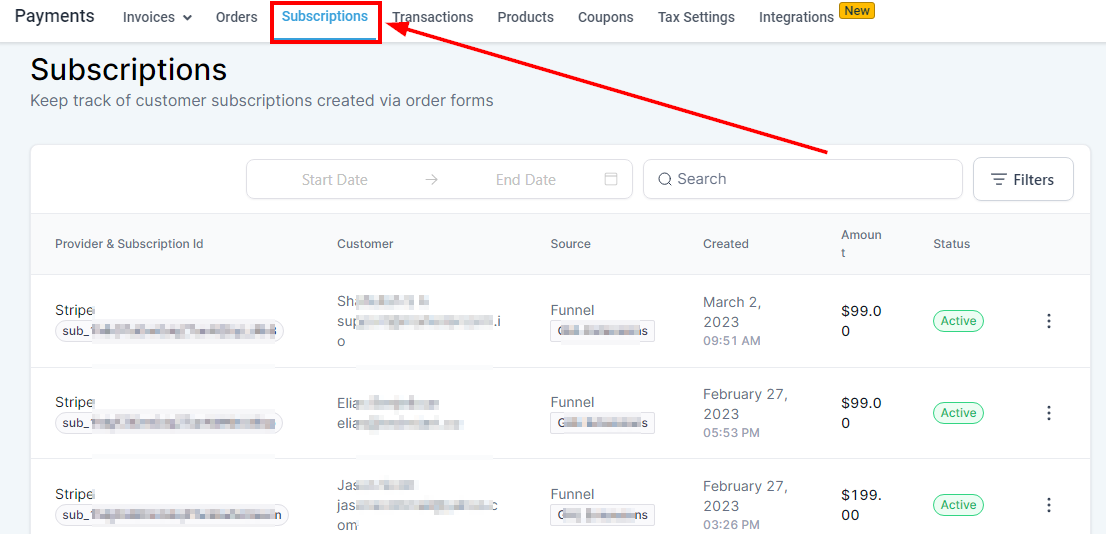Click the subscription ID chip in March 2 row
Viewport: 1106px width, 534px height.
[x=169, y=331]
